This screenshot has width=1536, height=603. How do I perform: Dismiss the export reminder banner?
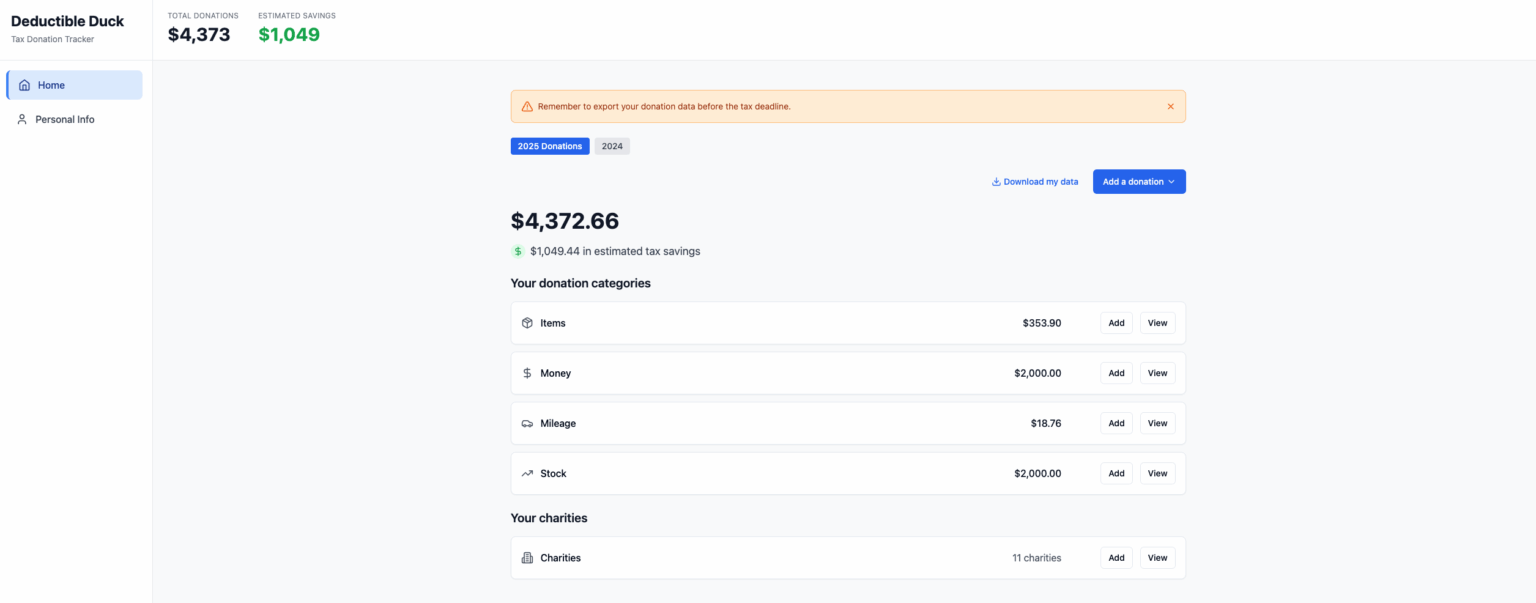pos(1170,106)
